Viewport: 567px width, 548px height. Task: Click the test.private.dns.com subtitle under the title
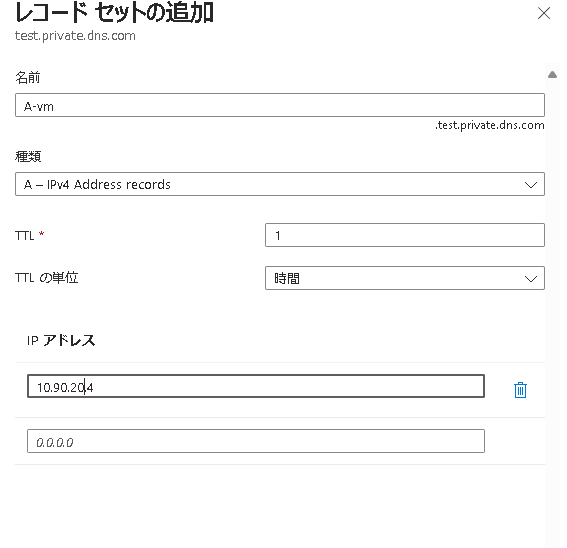(x=75, y=36)
